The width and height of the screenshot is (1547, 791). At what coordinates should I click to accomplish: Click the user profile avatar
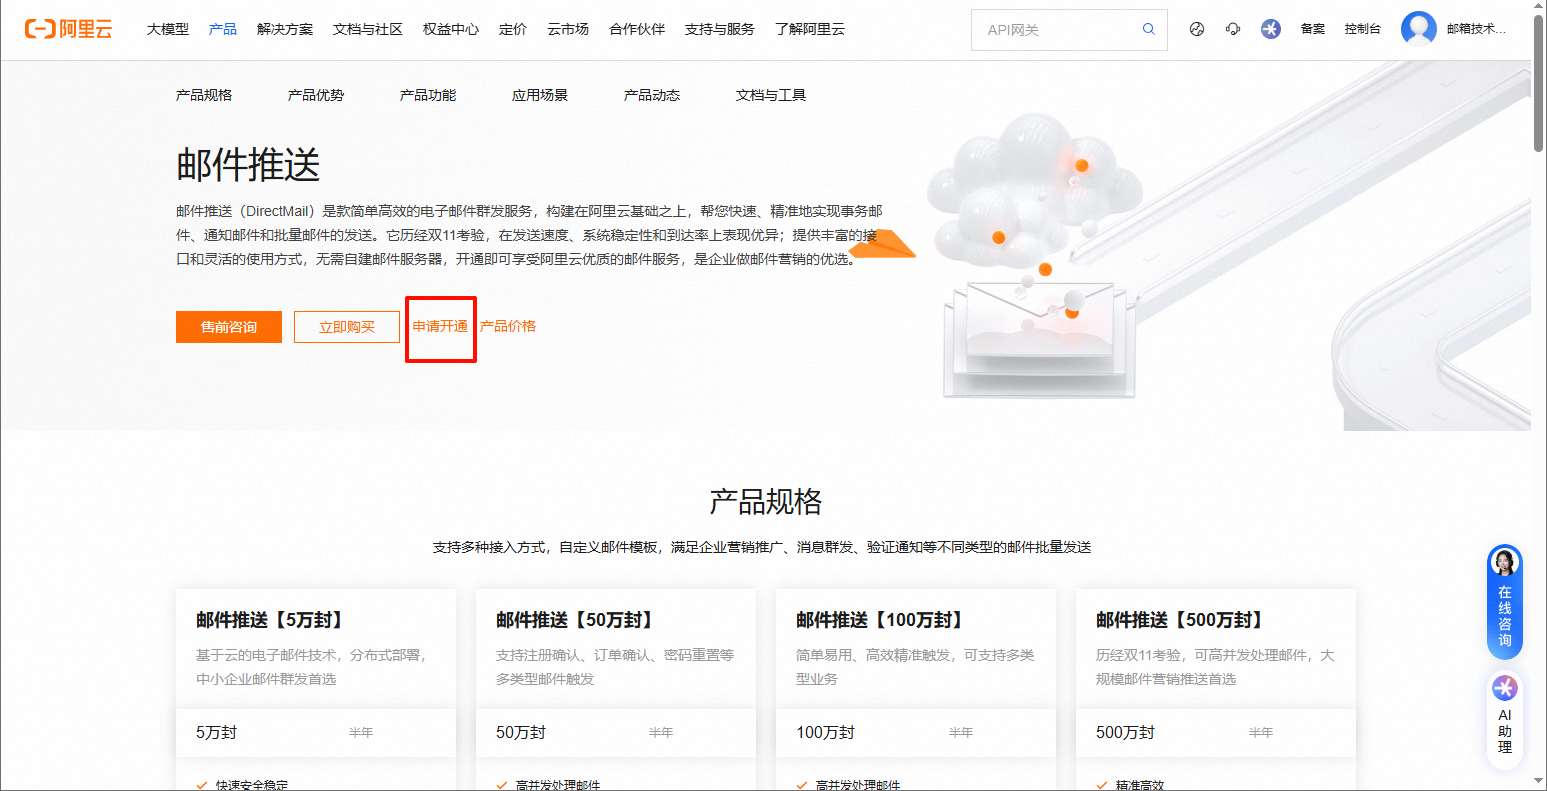[x=1418, y=29]
